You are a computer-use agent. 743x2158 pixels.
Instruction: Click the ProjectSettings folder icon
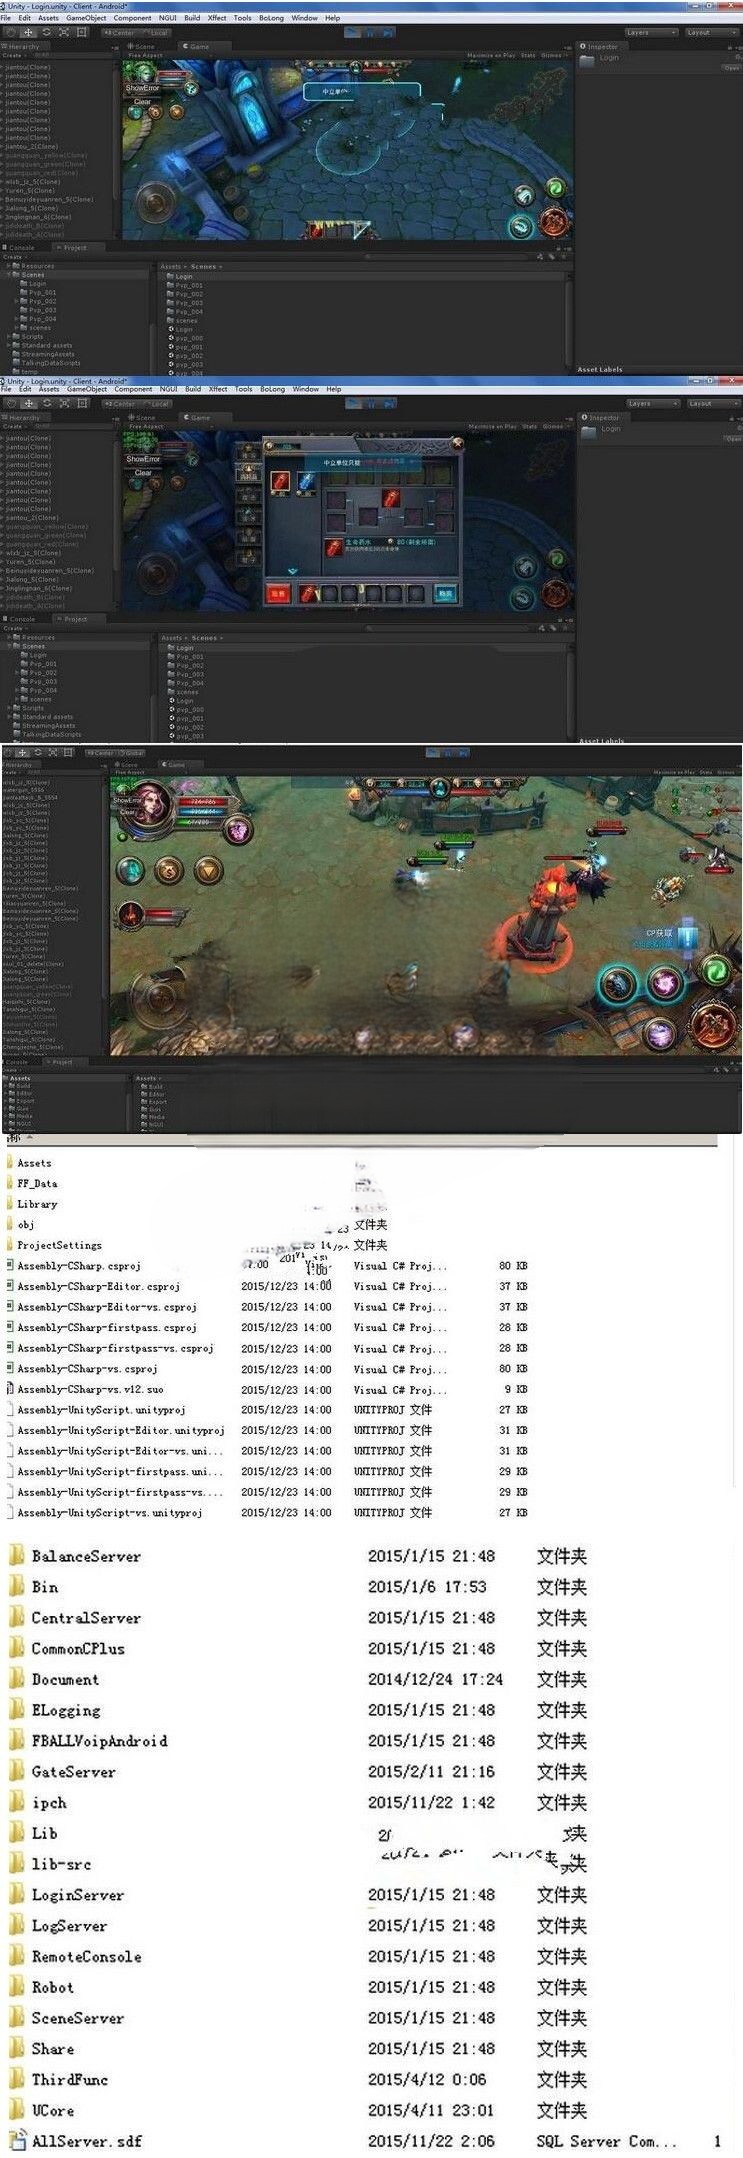point(9,1245)
